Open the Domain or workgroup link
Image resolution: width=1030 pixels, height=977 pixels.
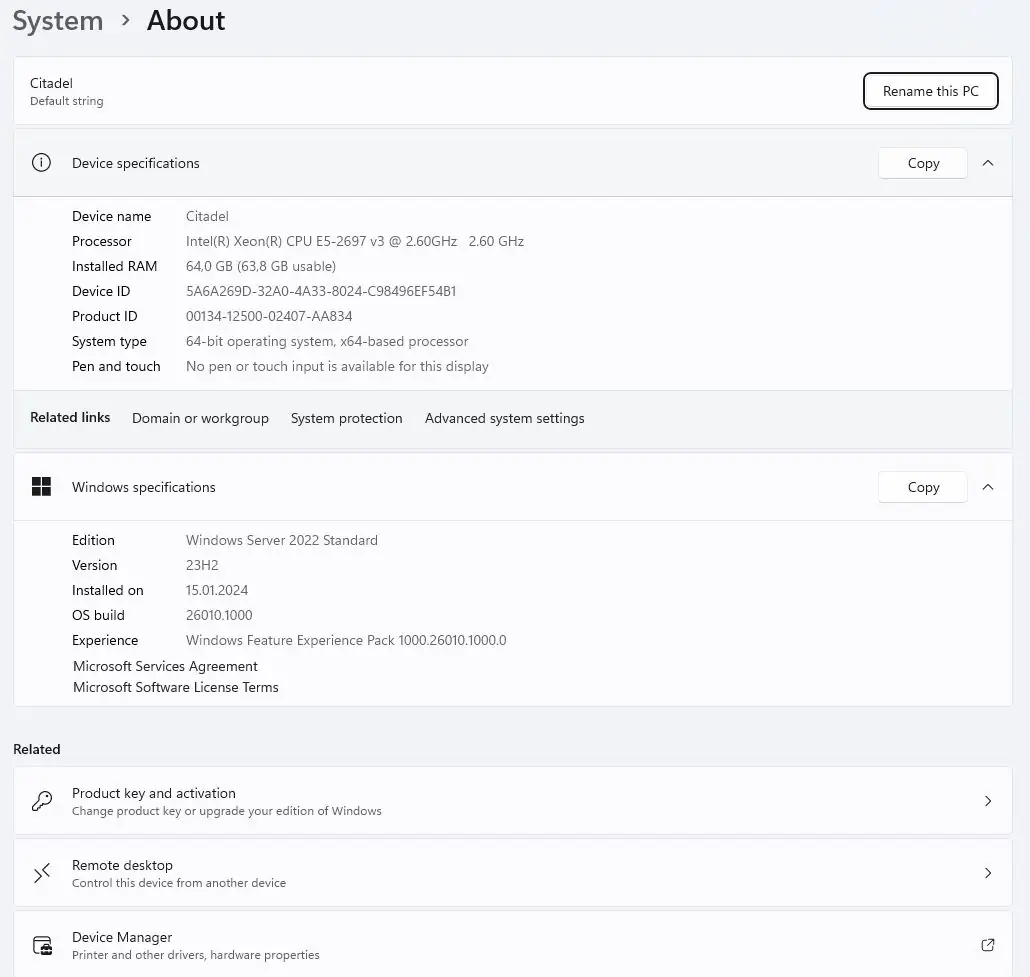(200, 418)
